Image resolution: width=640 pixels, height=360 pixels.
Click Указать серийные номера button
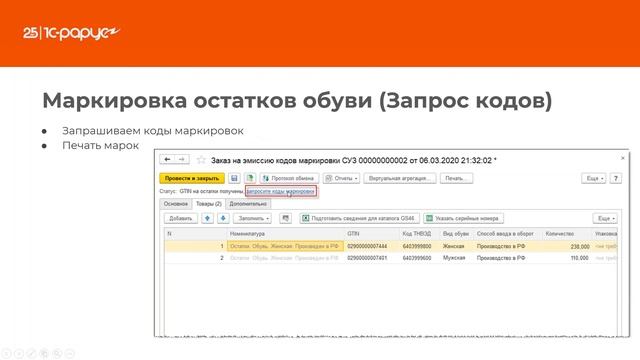(x=463, y=218)
